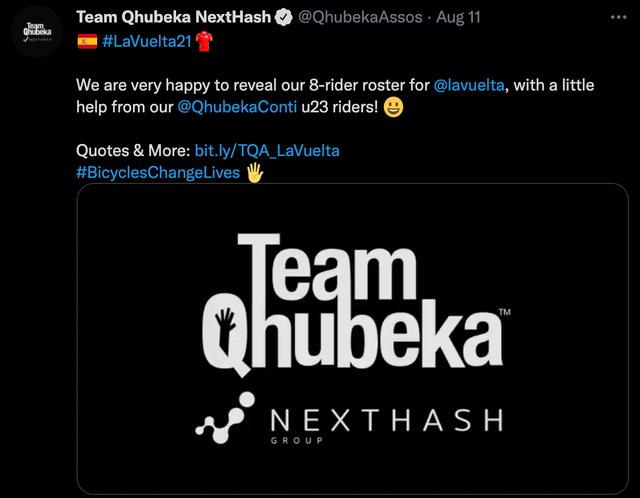Image resolution: width=640 pixels, height=498 pixels.
Task: Open the Team Qhubeka image attachment
Action: pyautogui.click(x=353, y=339)
